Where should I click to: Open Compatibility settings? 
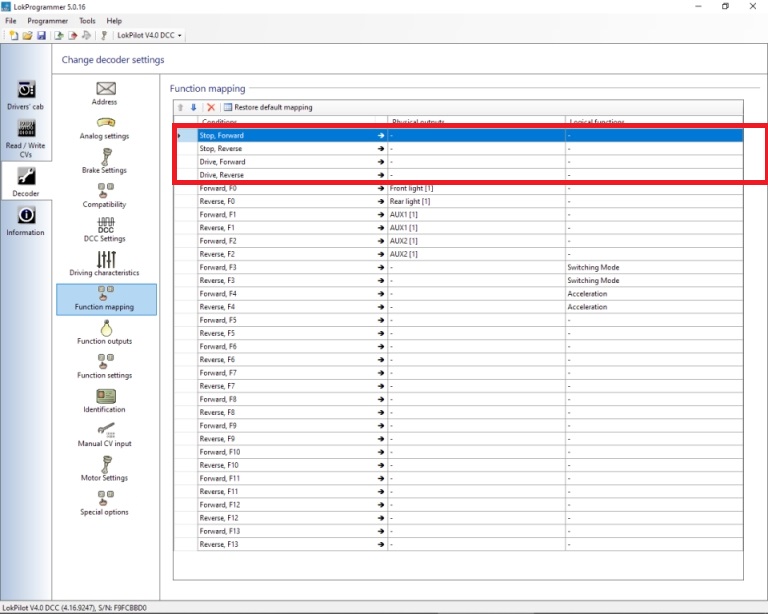point(105,196)
